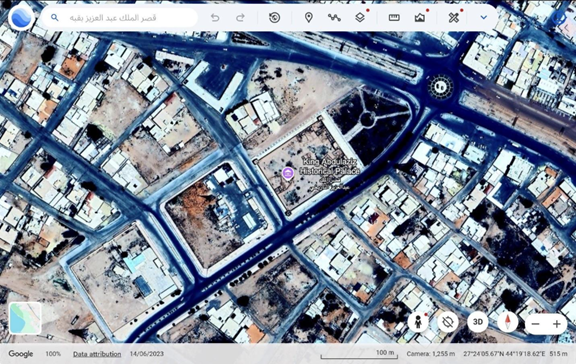
Task: Add a placemark with pin tool
Action: pos(309,18)
